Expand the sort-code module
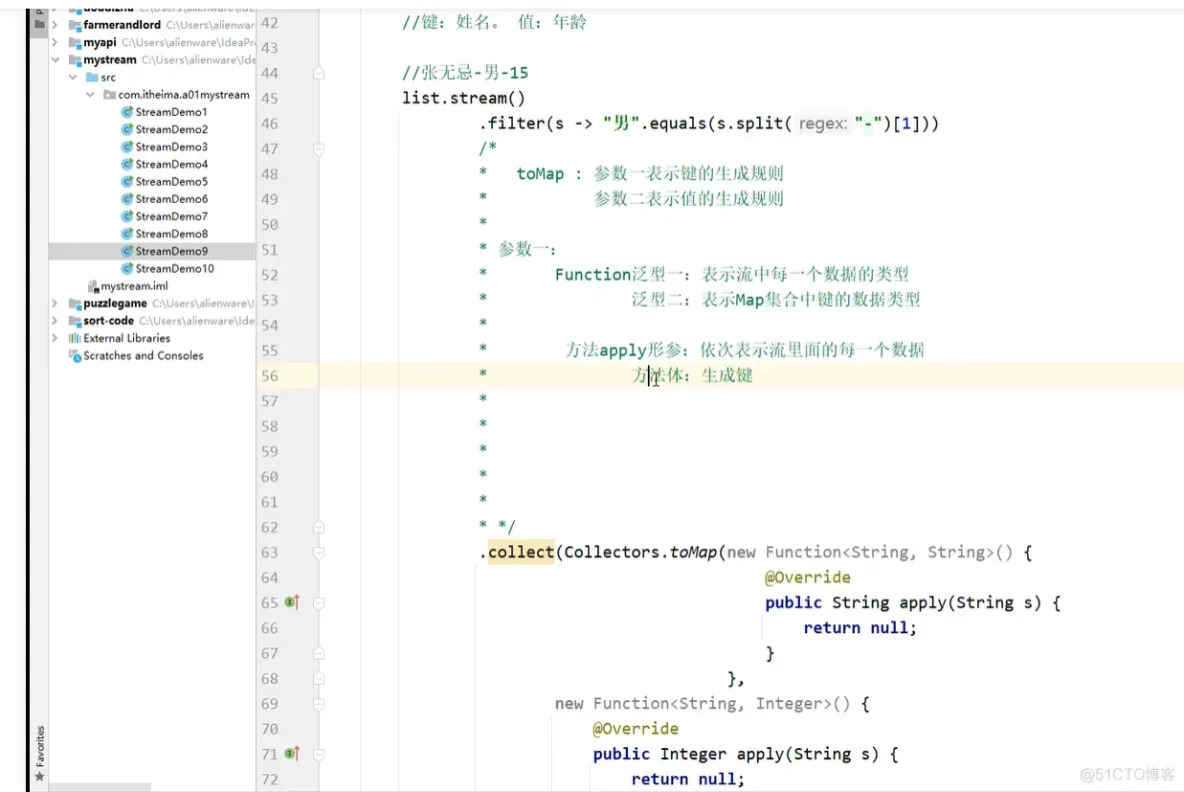The image size is (1184, 792). 55,321
